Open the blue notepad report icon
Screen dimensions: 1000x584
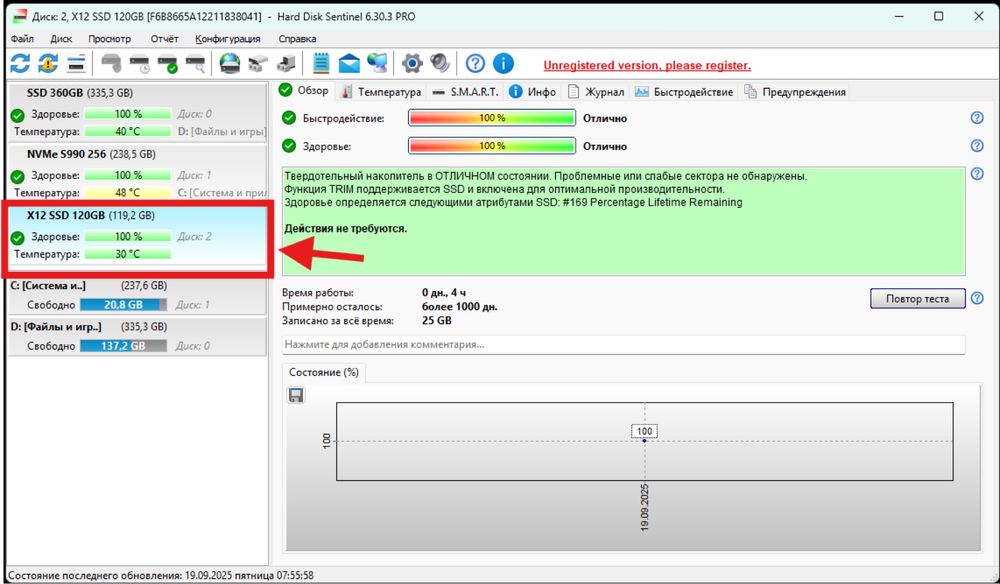pyautogui.click(x=321, y=63)
